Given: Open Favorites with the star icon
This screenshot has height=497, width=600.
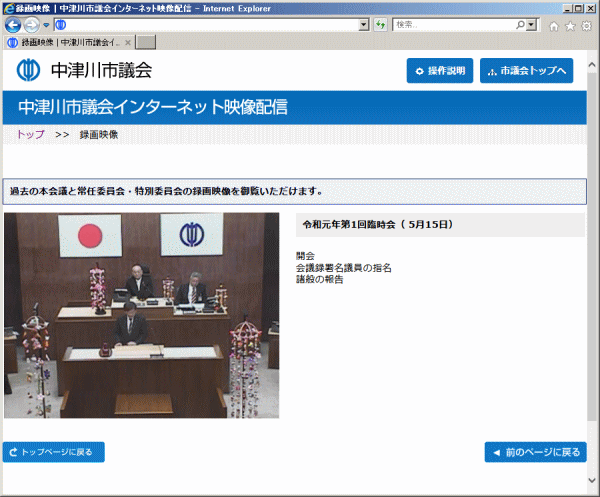Looking at the screenshot, I should (x=570, y=26).
